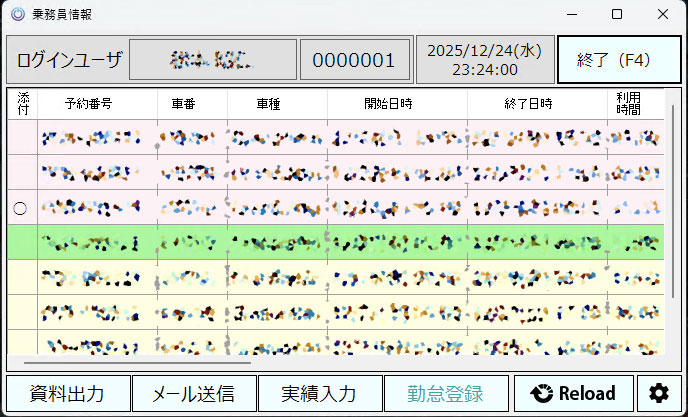This screenshot has width=688, height=417.
Task: Click the 添付 column header
Action: point(22,104)
